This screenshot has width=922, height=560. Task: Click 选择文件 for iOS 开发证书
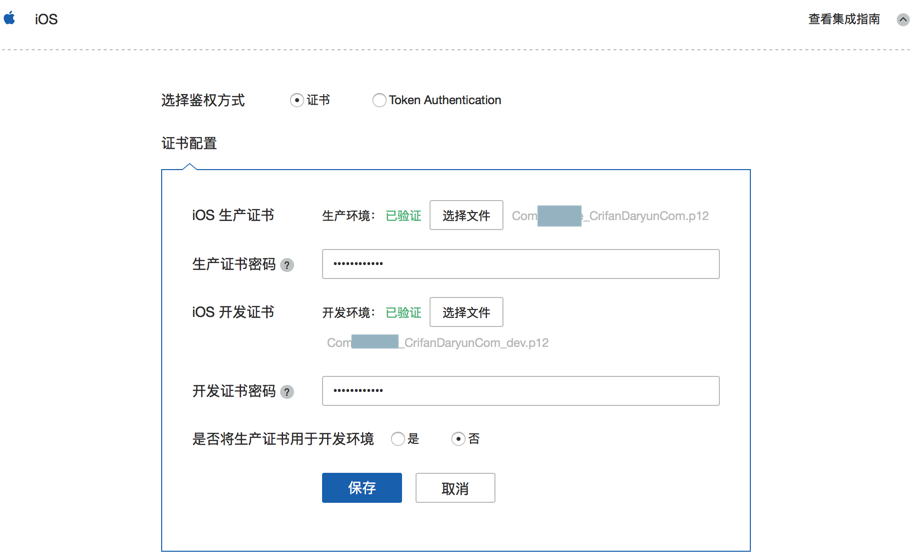pos(466,312)
